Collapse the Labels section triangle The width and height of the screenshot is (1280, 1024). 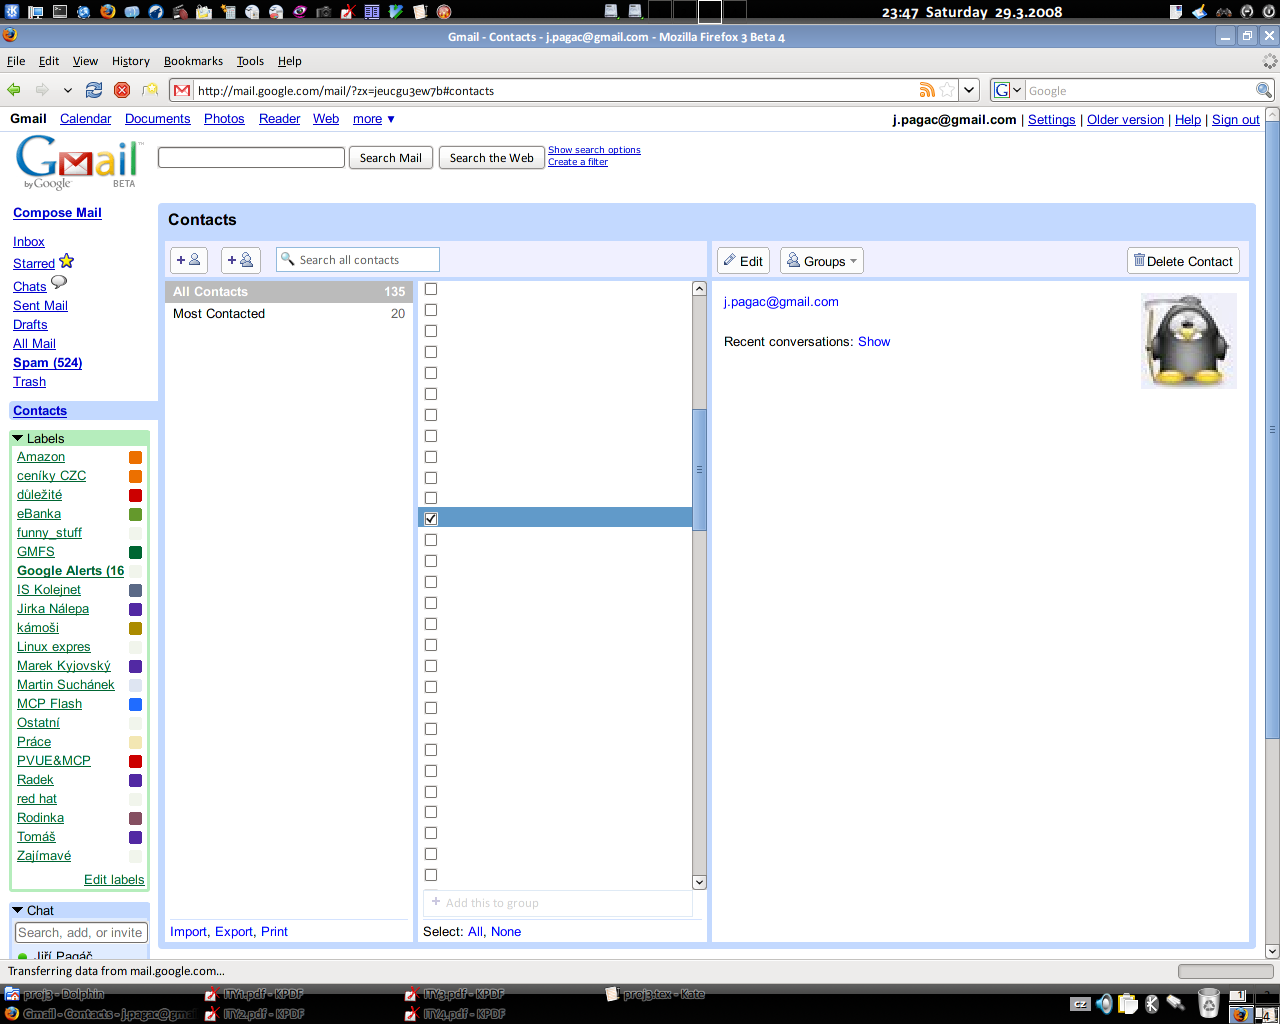[17, 439]
